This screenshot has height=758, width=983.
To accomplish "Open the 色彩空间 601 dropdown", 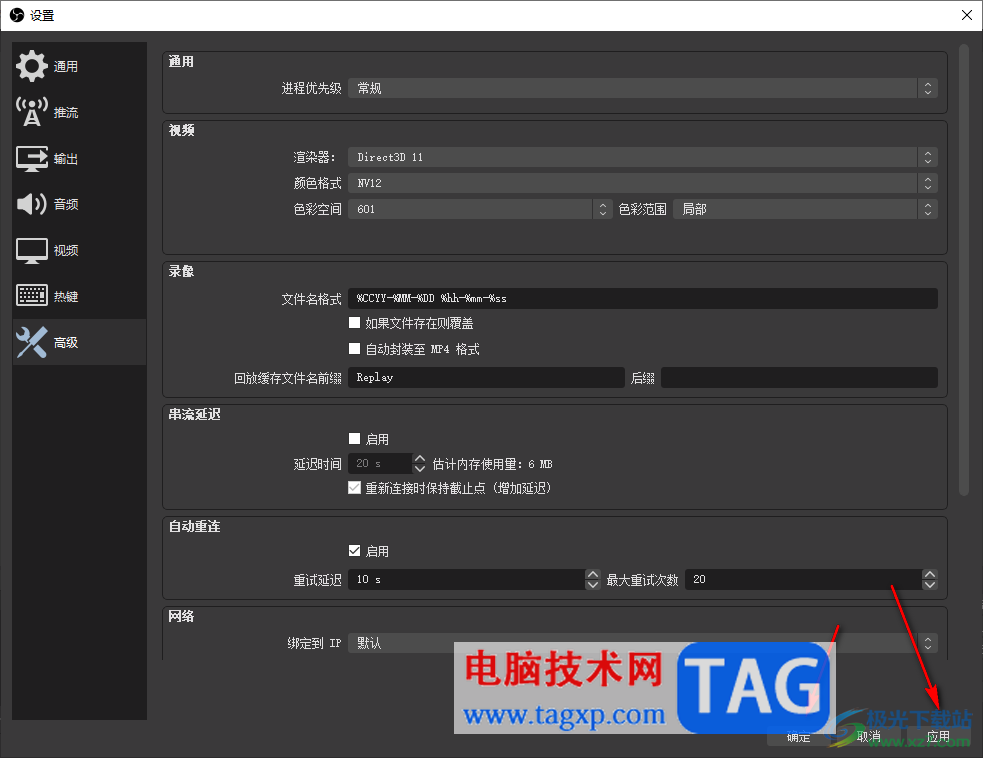I will pyautogui.click(x=480, y=209).
